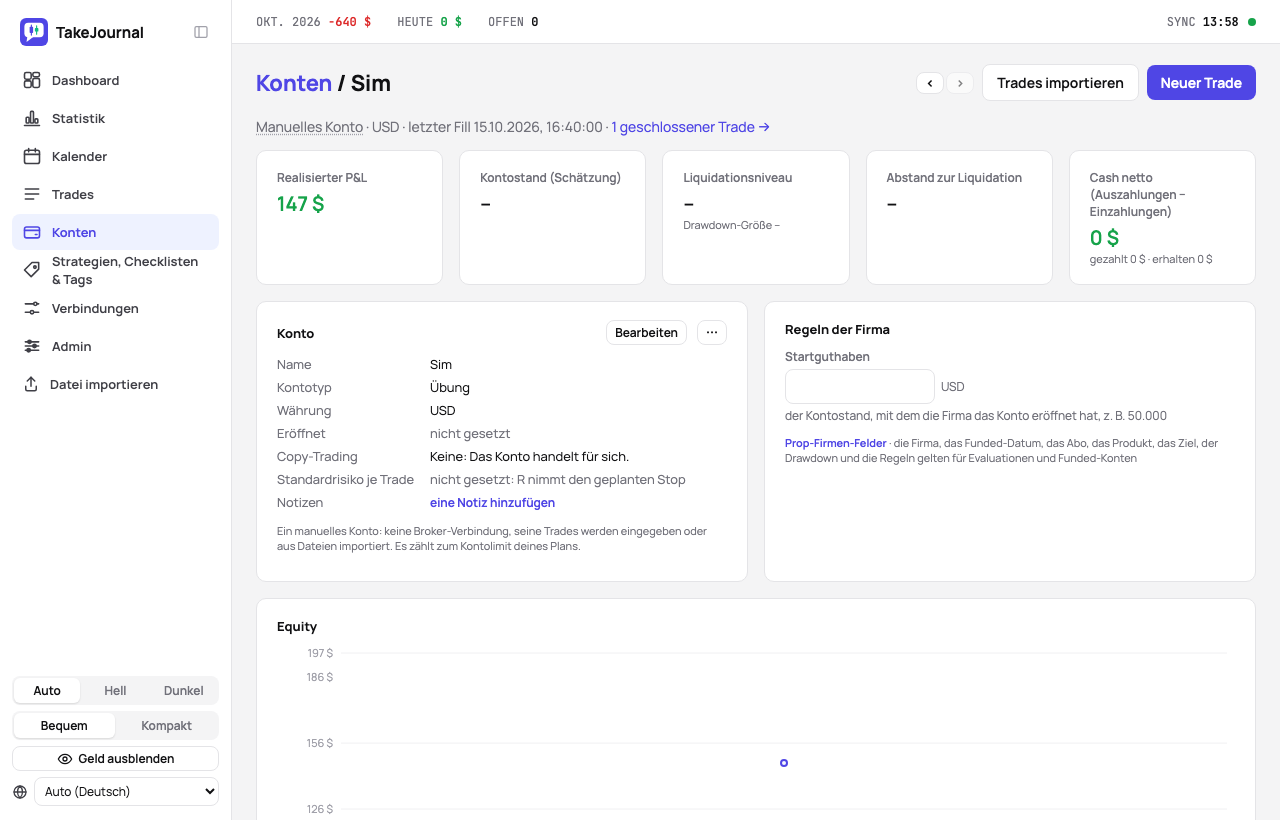The image size is (1280, 820).
Task: Open the three-dot menu in Konto card
Action: (x=712, y=332)
